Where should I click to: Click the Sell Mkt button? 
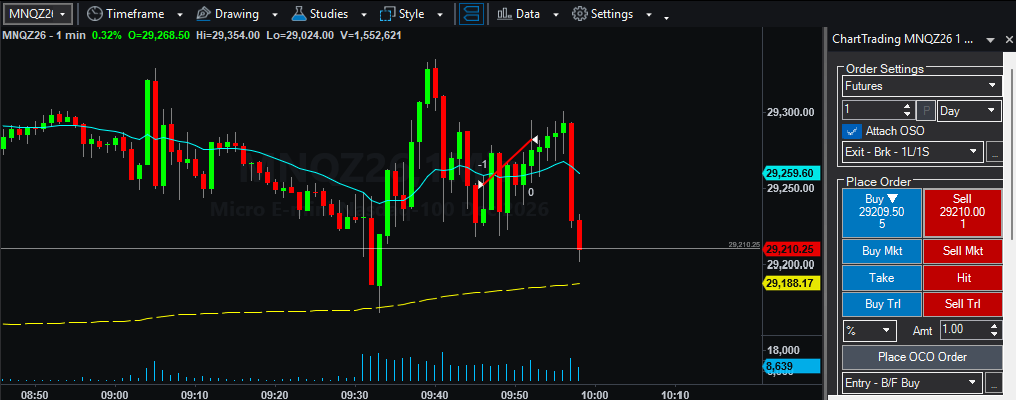pos(962,251)
